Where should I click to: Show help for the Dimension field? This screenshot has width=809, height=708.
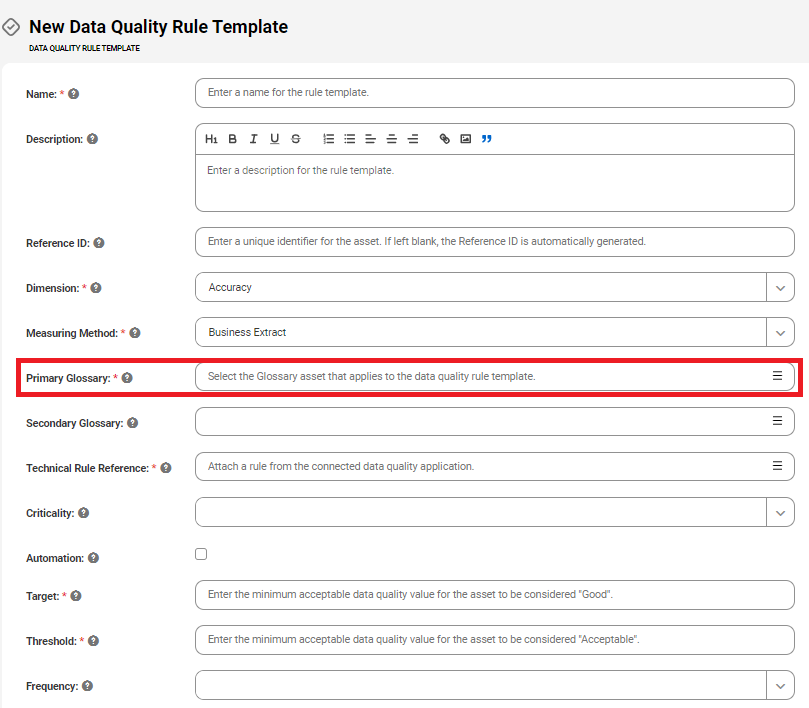96,287
